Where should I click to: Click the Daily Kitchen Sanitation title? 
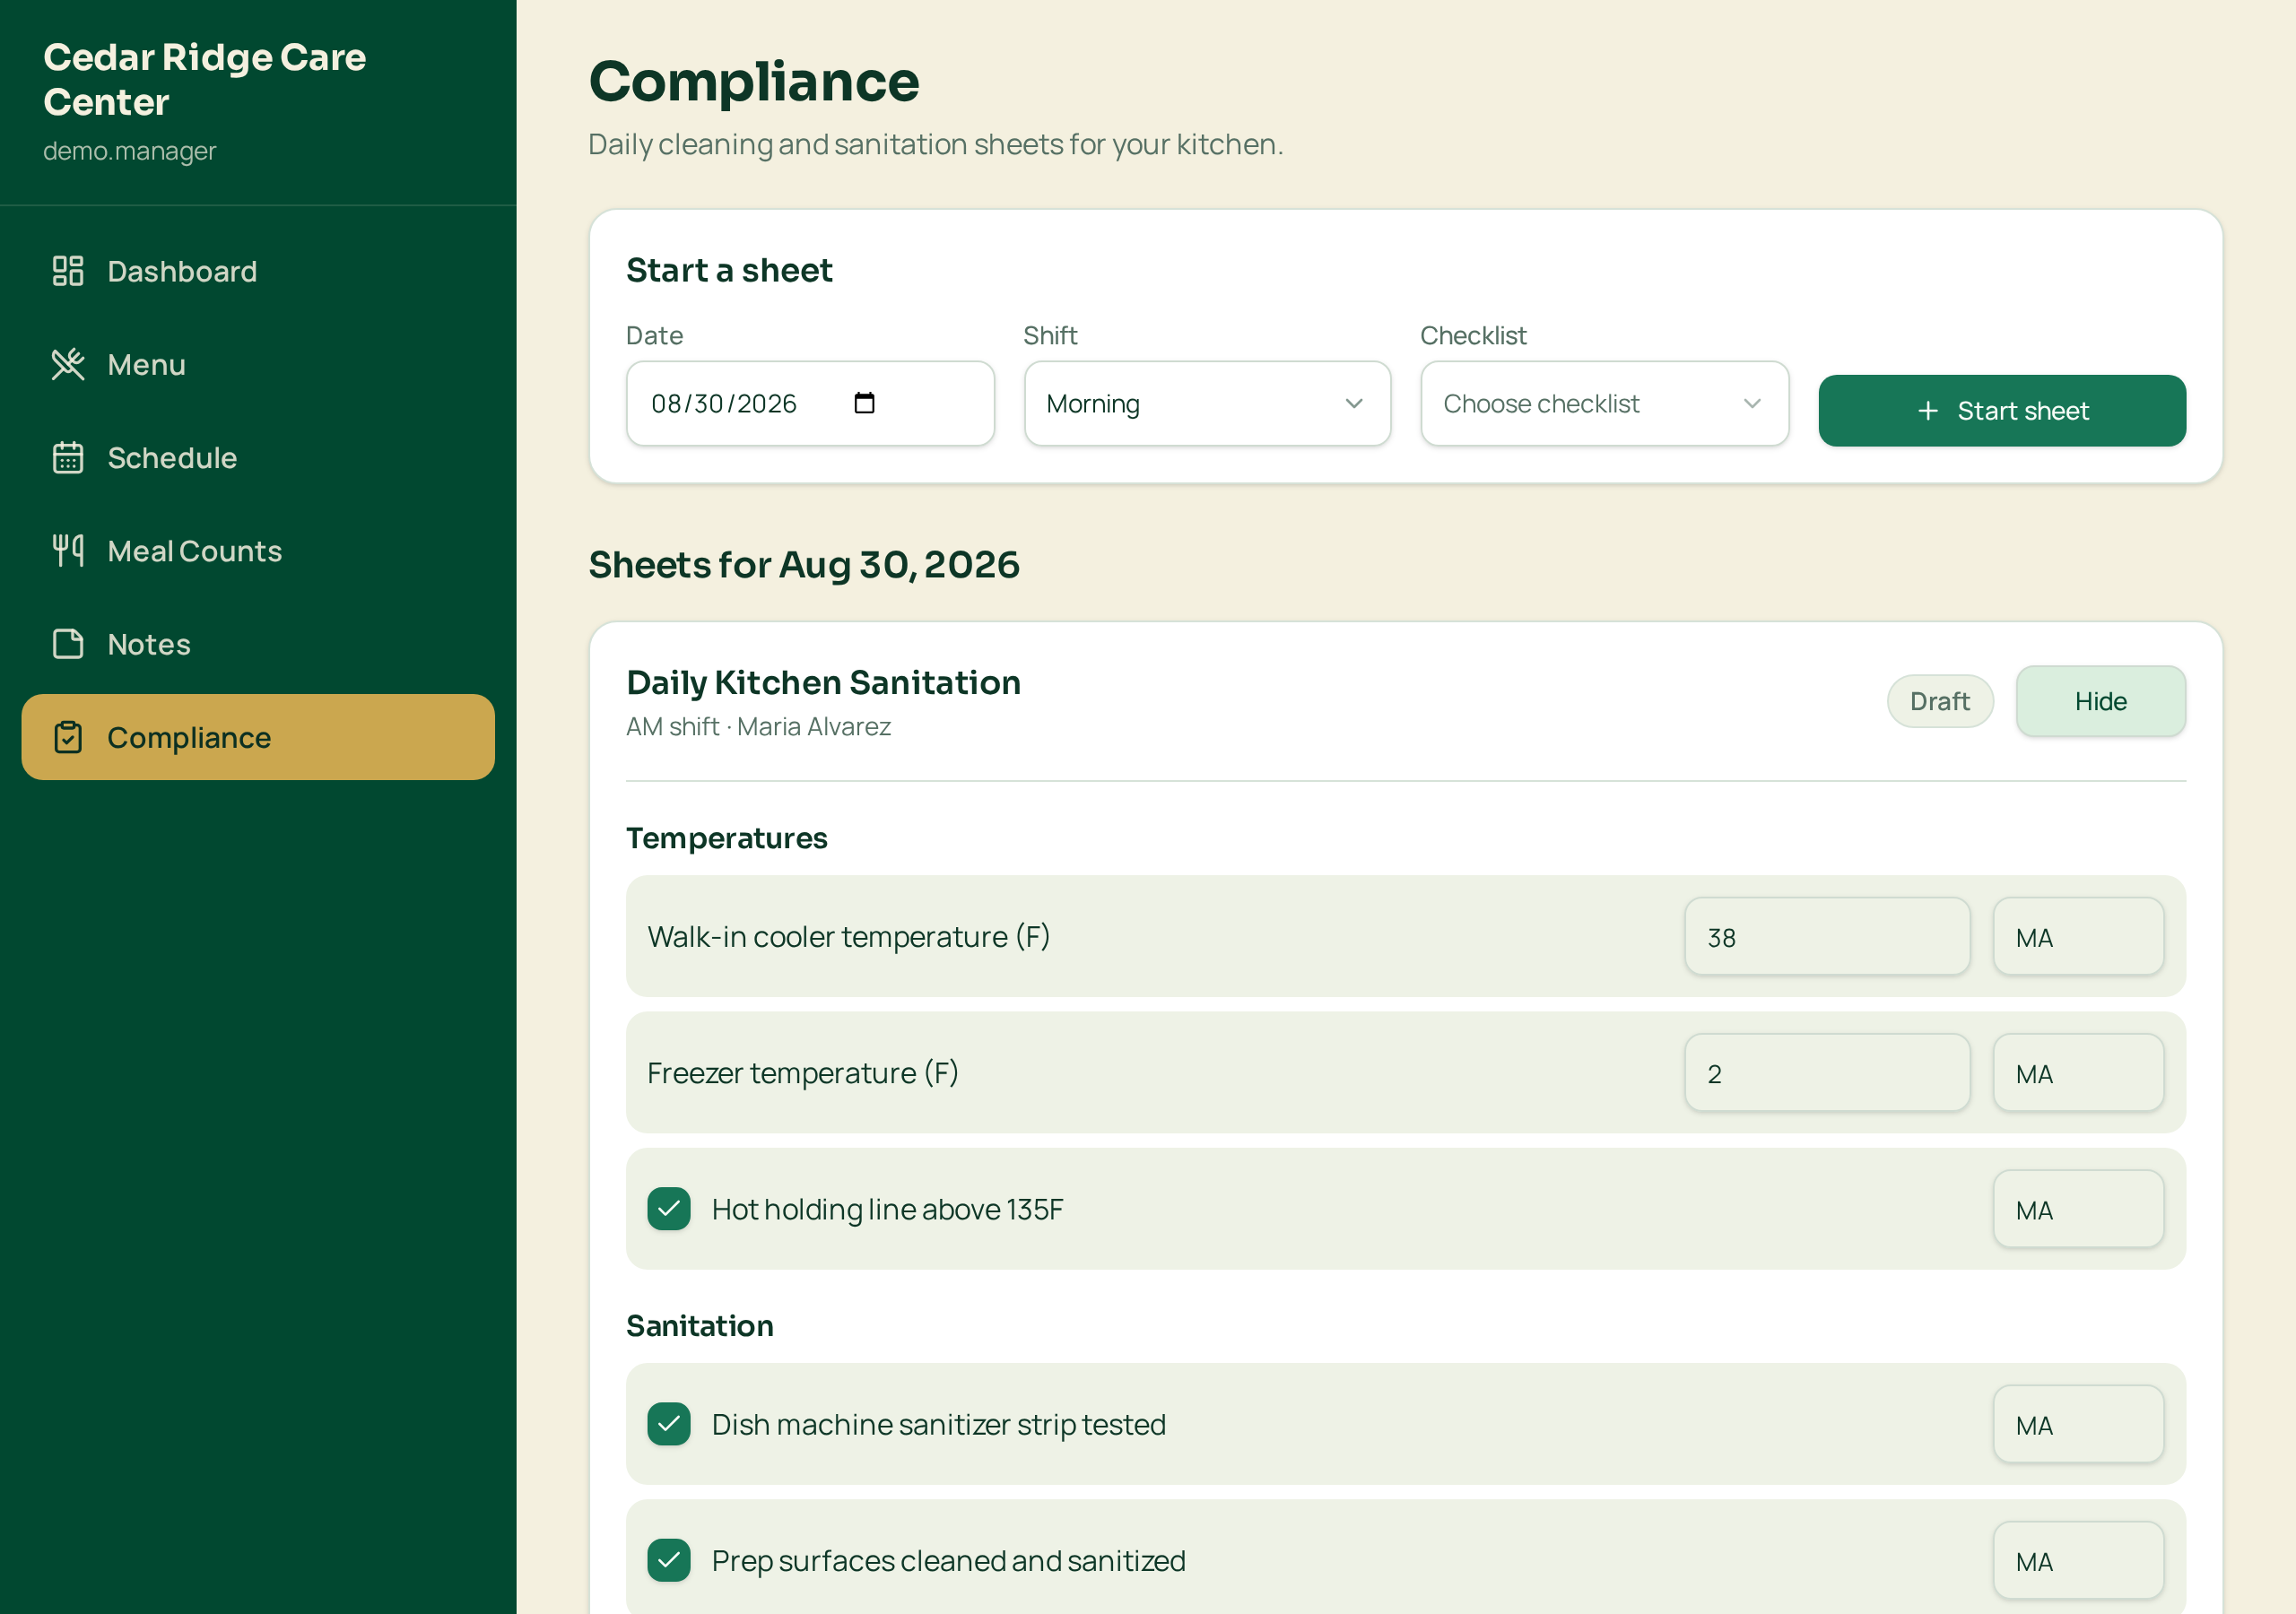click(x=823, y=682)
